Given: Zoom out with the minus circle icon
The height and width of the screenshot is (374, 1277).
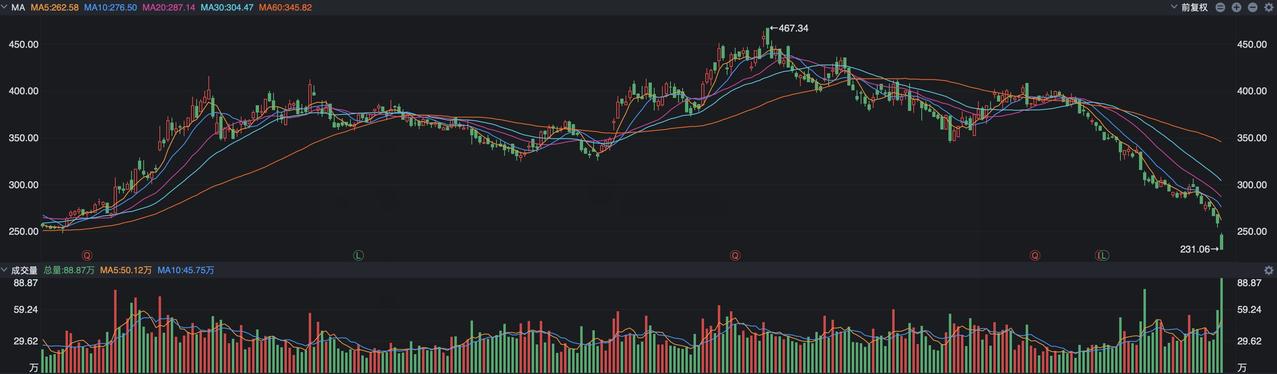Looking at the screenshot, I should pyautogui.click(x=1253, y=7).
